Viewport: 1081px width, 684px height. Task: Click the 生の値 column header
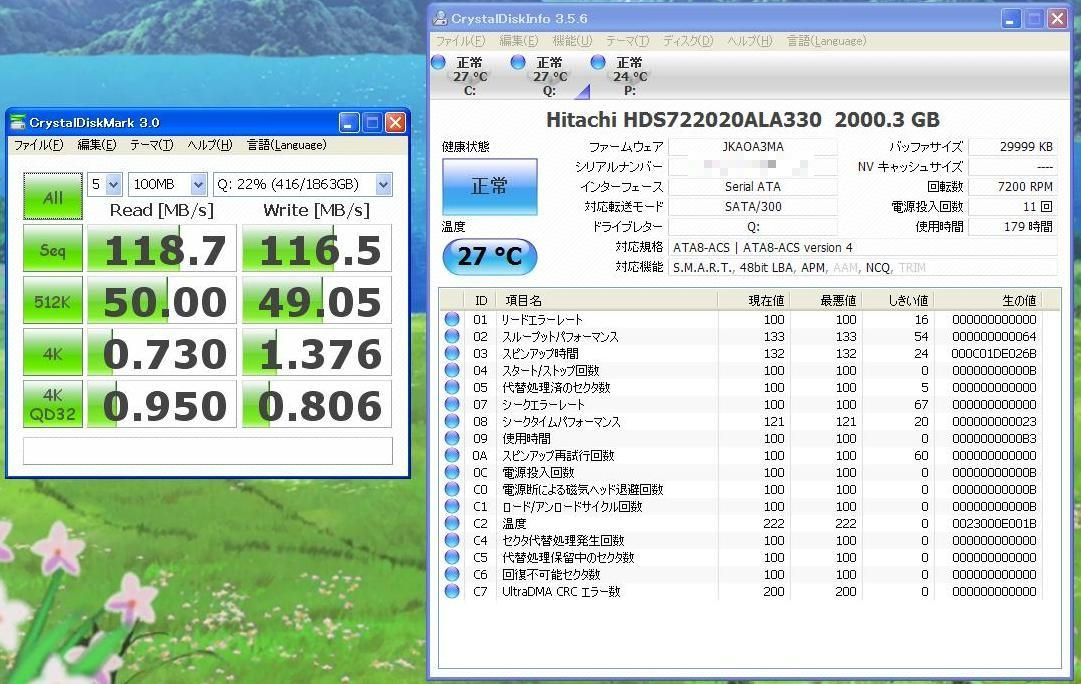(x=987, y=300)
